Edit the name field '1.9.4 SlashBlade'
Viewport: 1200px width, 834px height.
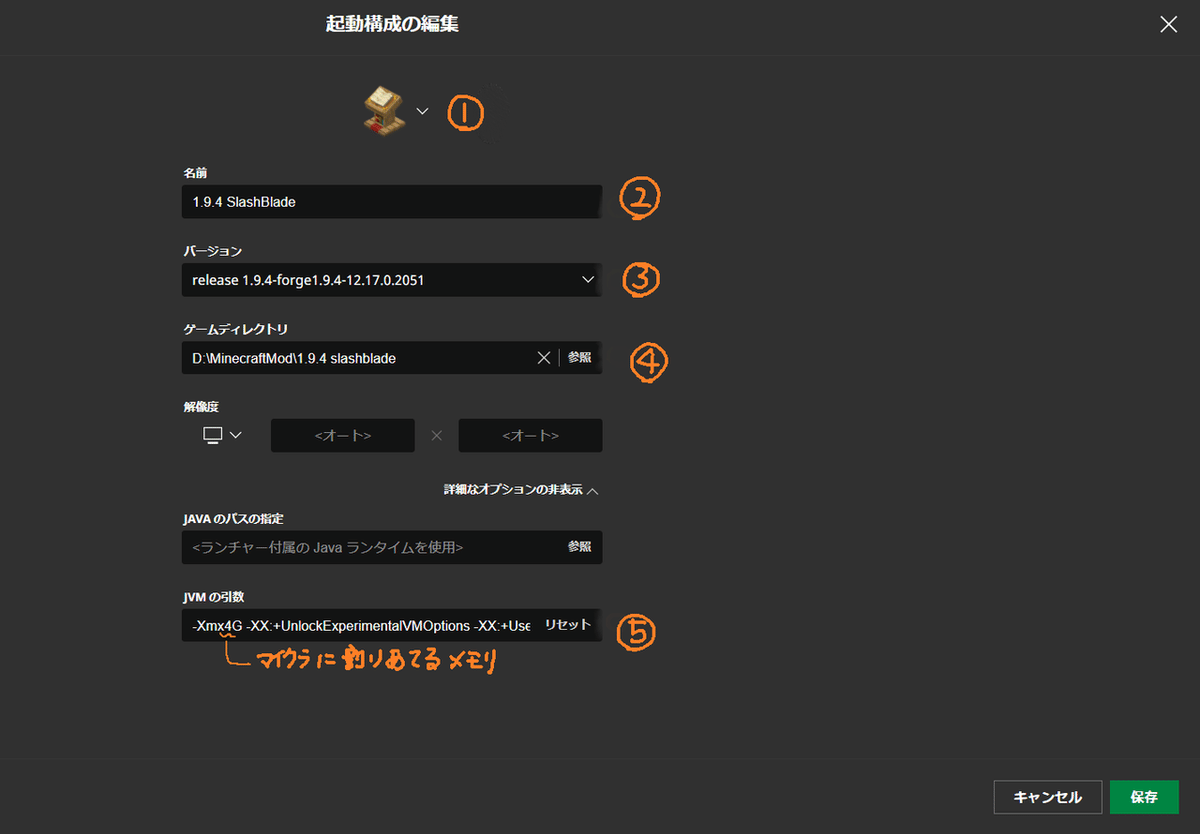pos(392,202)
